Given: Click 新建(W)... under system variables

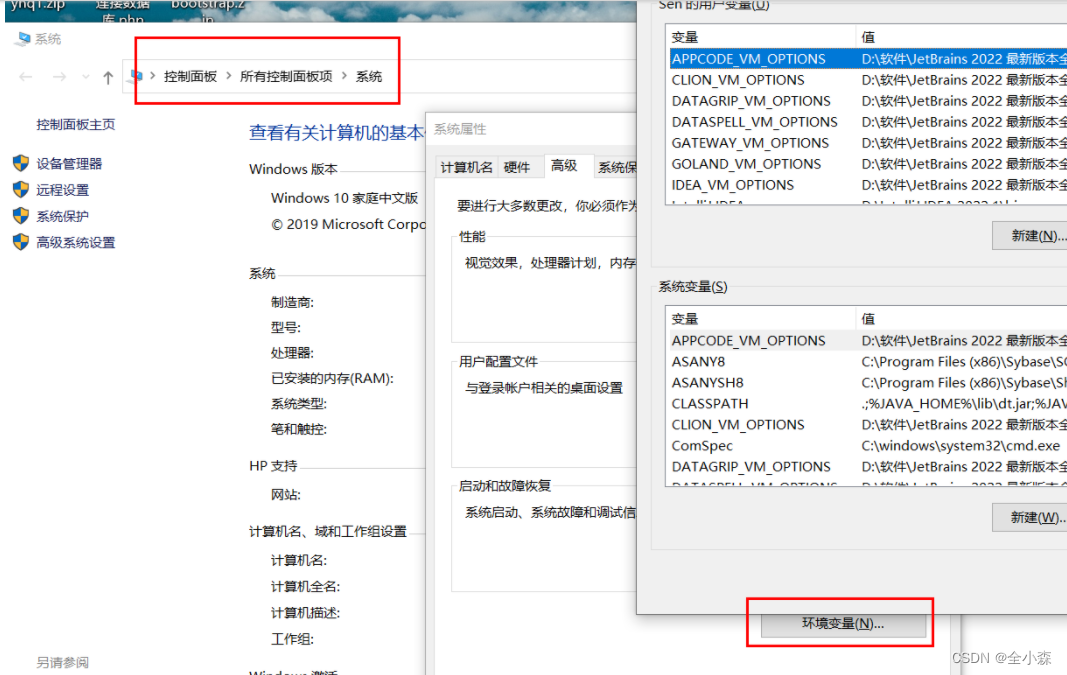Looking at the screenshot, I should pos(1030,517).
